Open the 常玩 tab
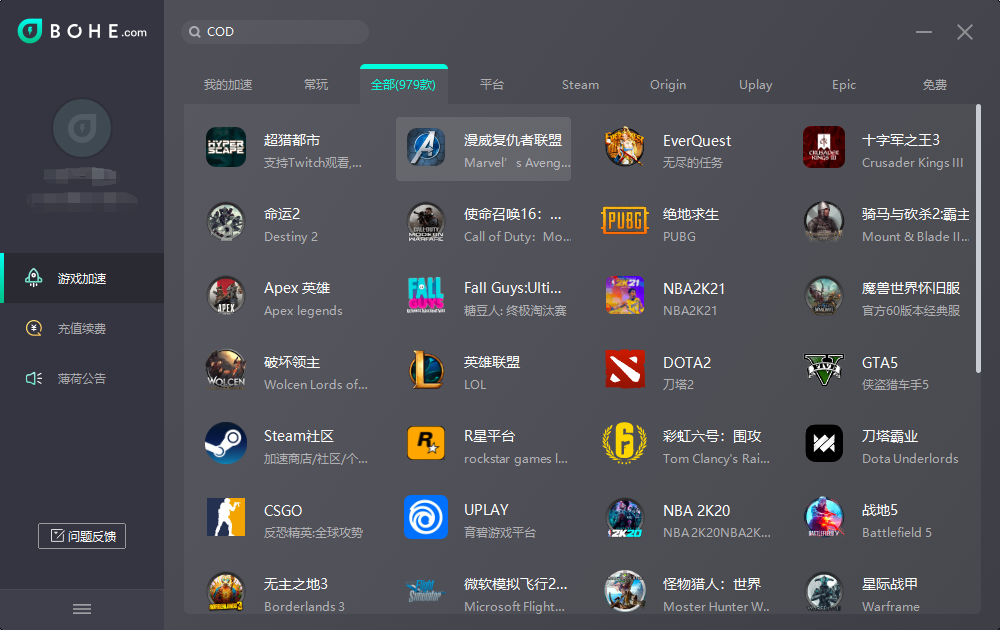 click(x=316, y=85)
